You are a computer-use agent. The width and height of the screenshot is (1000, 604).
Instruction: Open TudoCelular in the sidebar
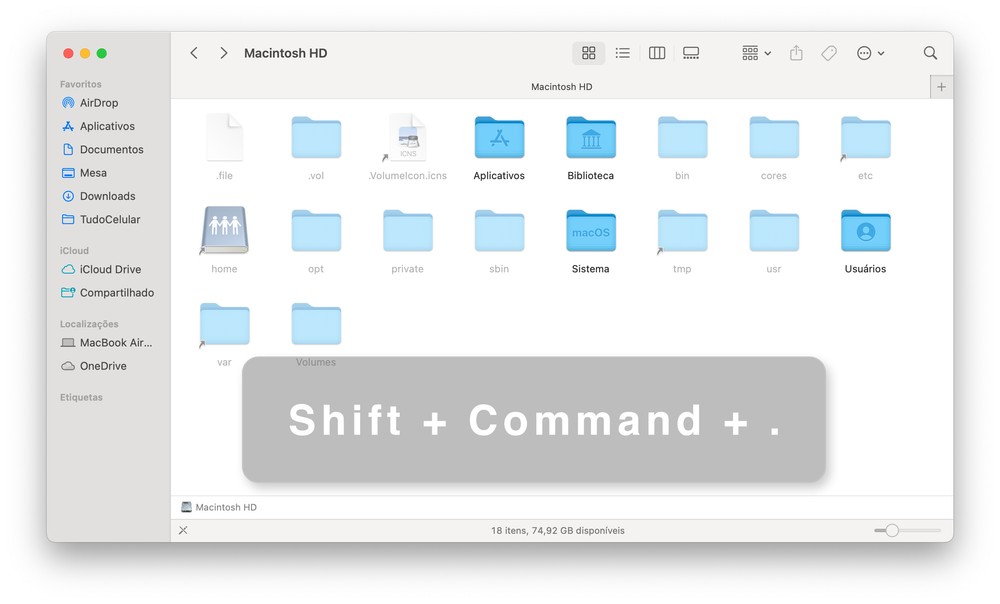[x=101, y=219]
